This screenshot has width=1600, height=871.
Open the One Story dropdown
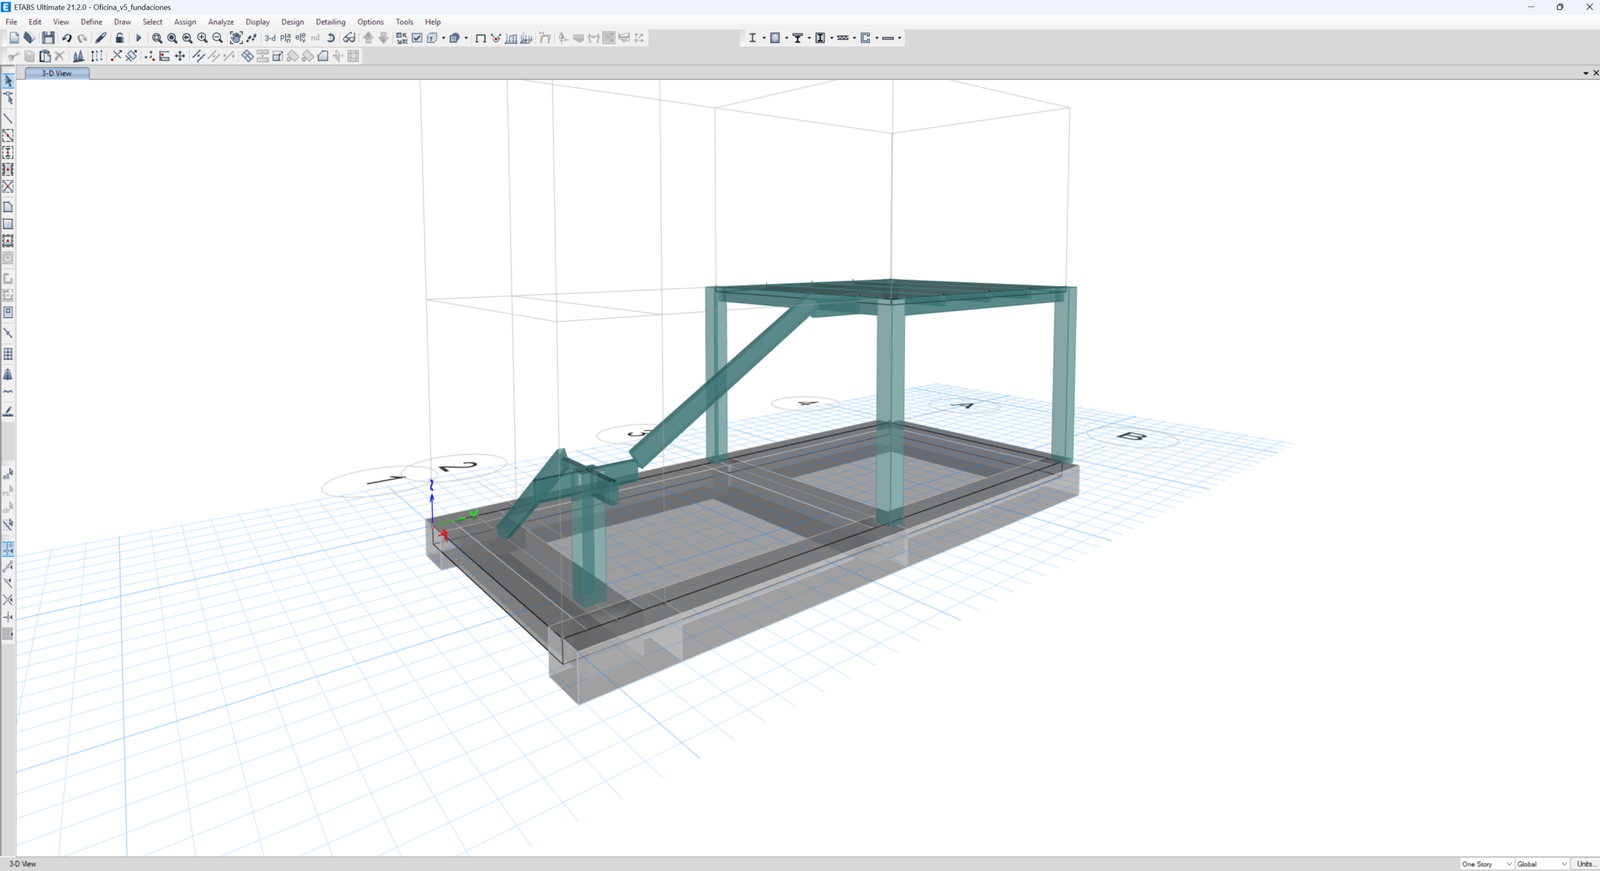point(1486,864)
